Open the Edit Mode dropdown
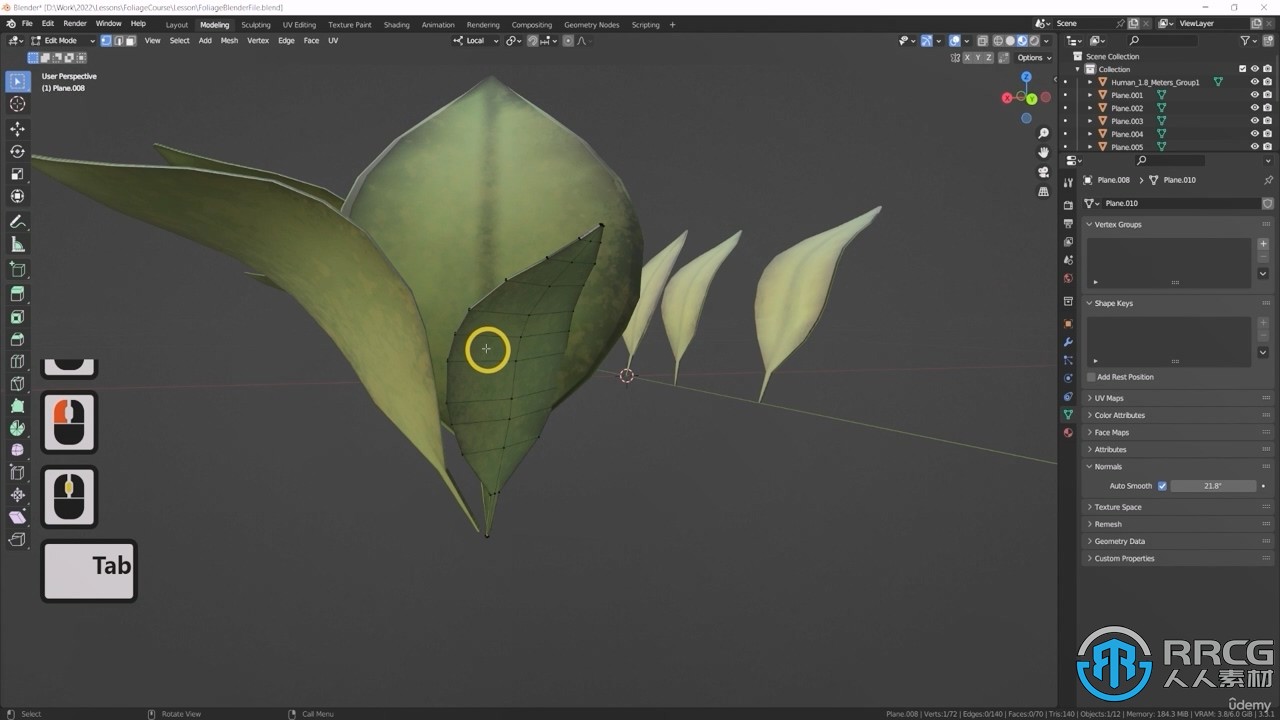1280x720 pixels. click(62, 41)
